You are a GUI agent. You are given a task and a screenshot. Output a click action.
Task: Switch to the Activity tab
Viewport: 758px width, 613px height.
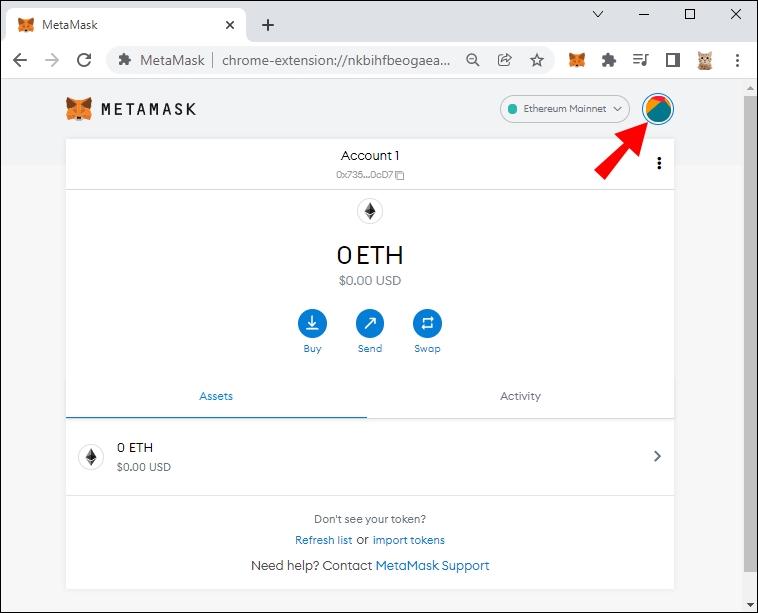coord(520,396)
